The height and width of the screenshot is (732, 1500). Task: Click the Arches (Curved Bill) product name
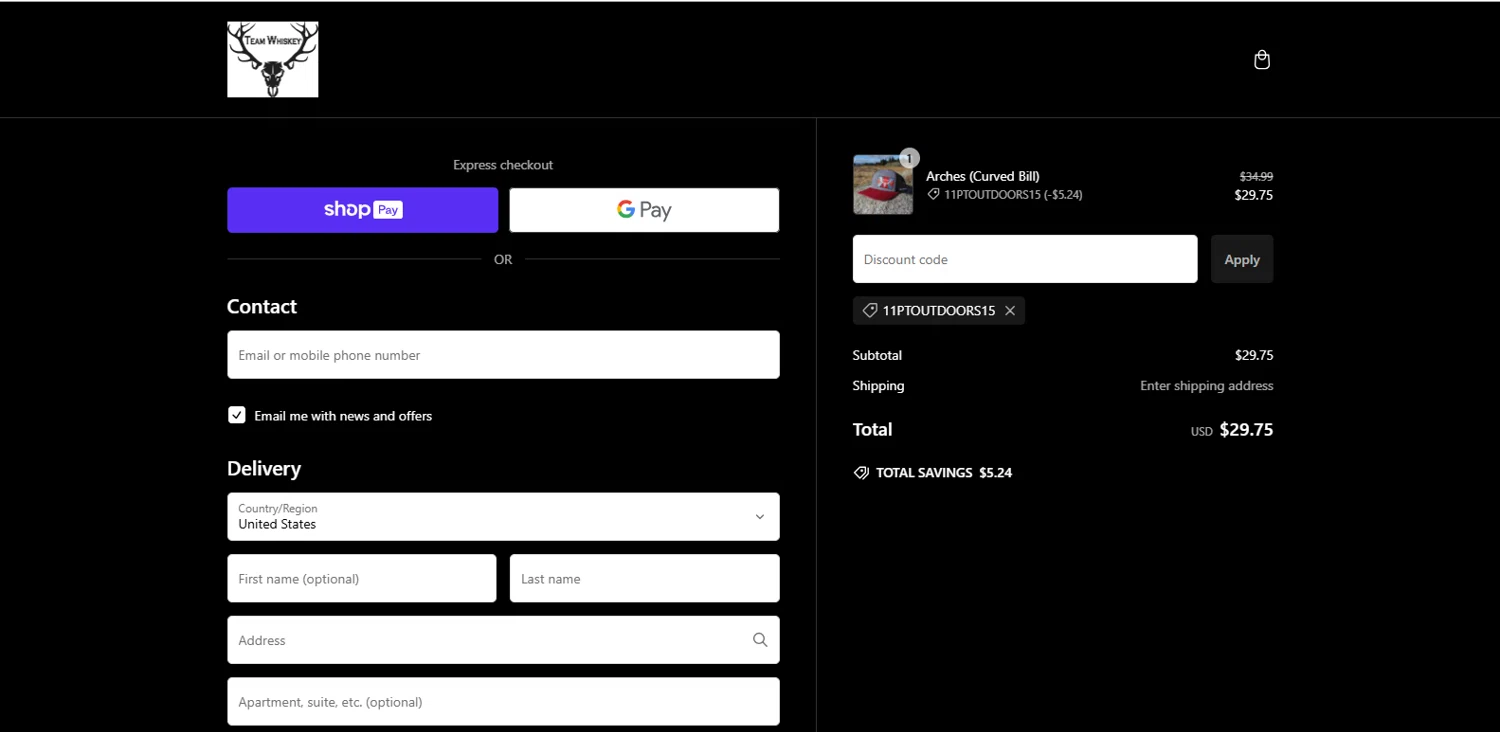pyautogui.click(x=983, y=176)
